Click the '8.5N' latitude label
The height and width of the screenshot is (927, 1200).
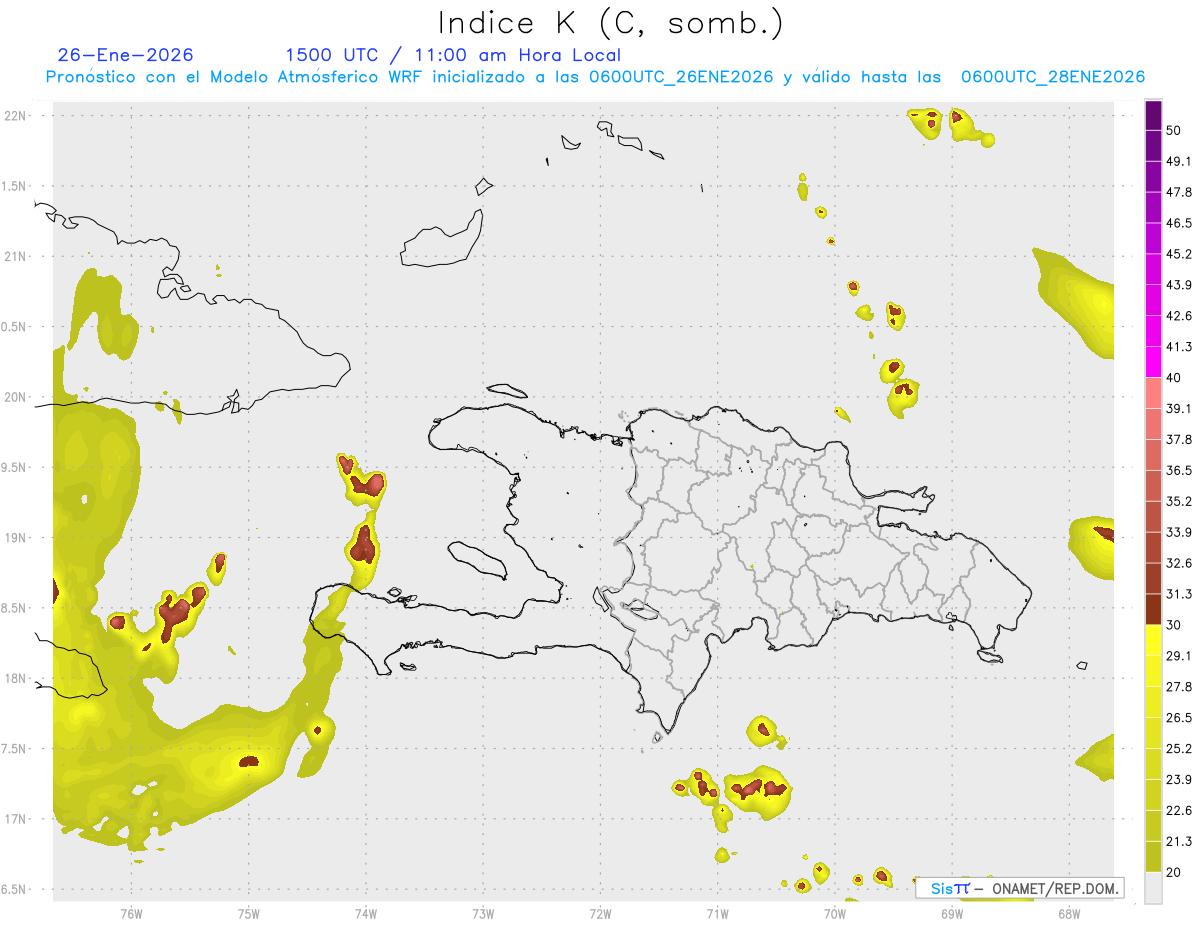tap(14, 608)
